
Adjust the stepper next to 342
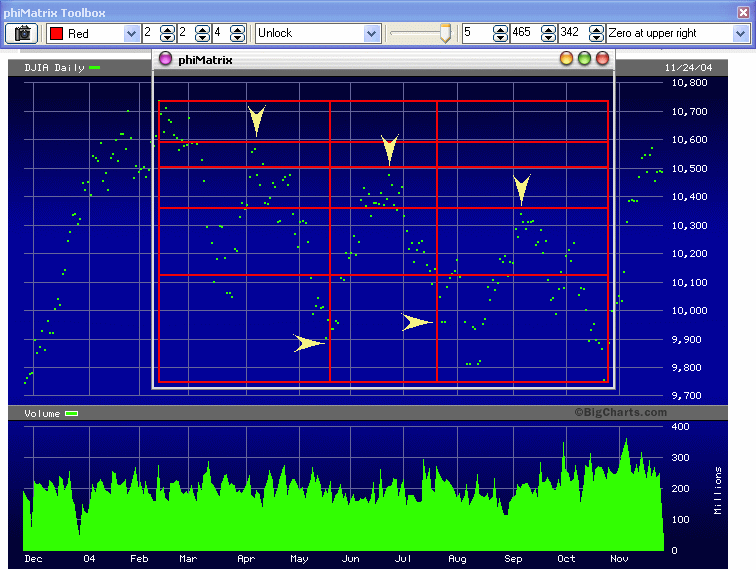point(596,33)
